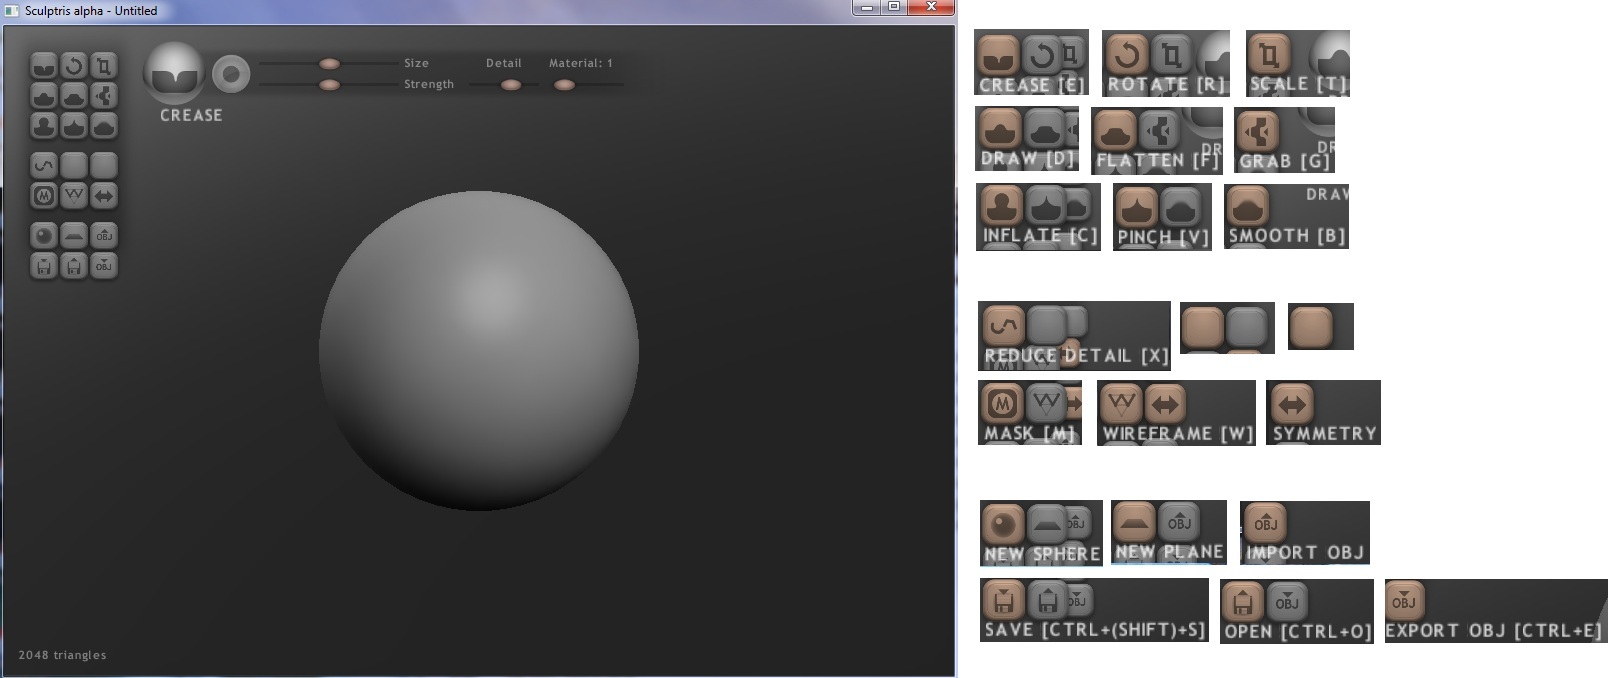Activate the Pinch brush
The image size is (1616, 678).
coord(74,126)
